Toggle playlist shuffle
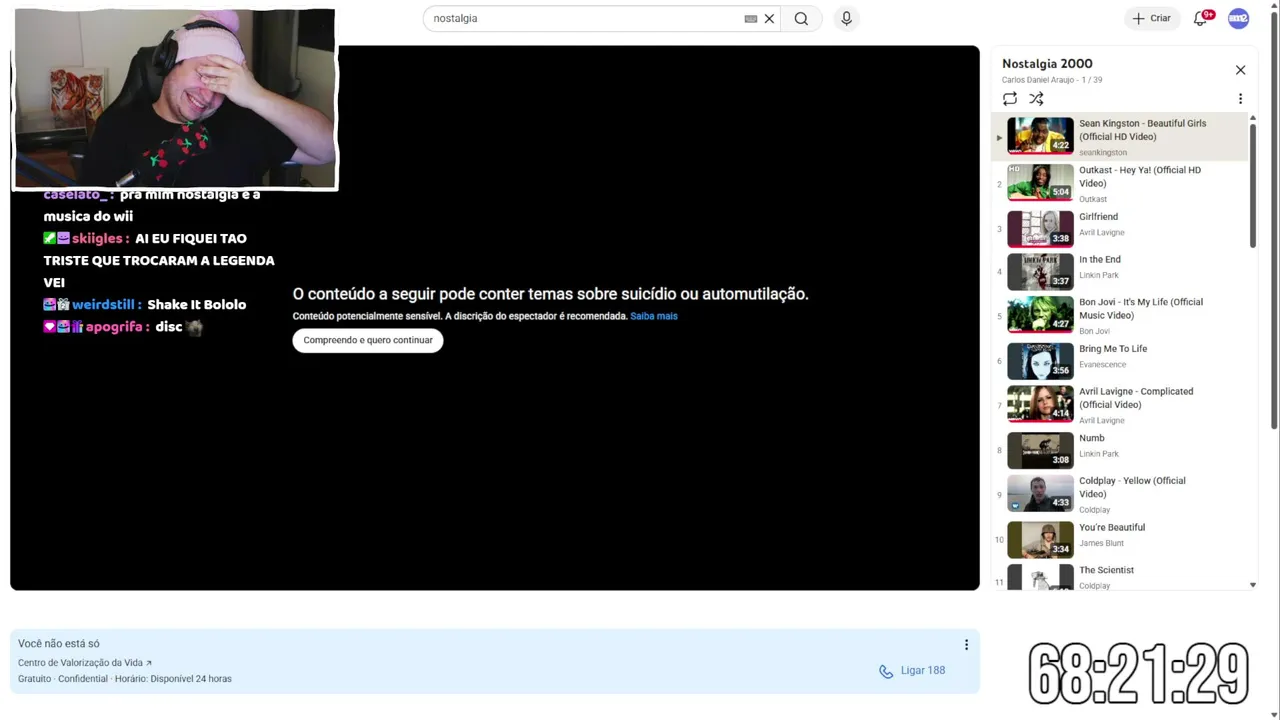 1036,99
